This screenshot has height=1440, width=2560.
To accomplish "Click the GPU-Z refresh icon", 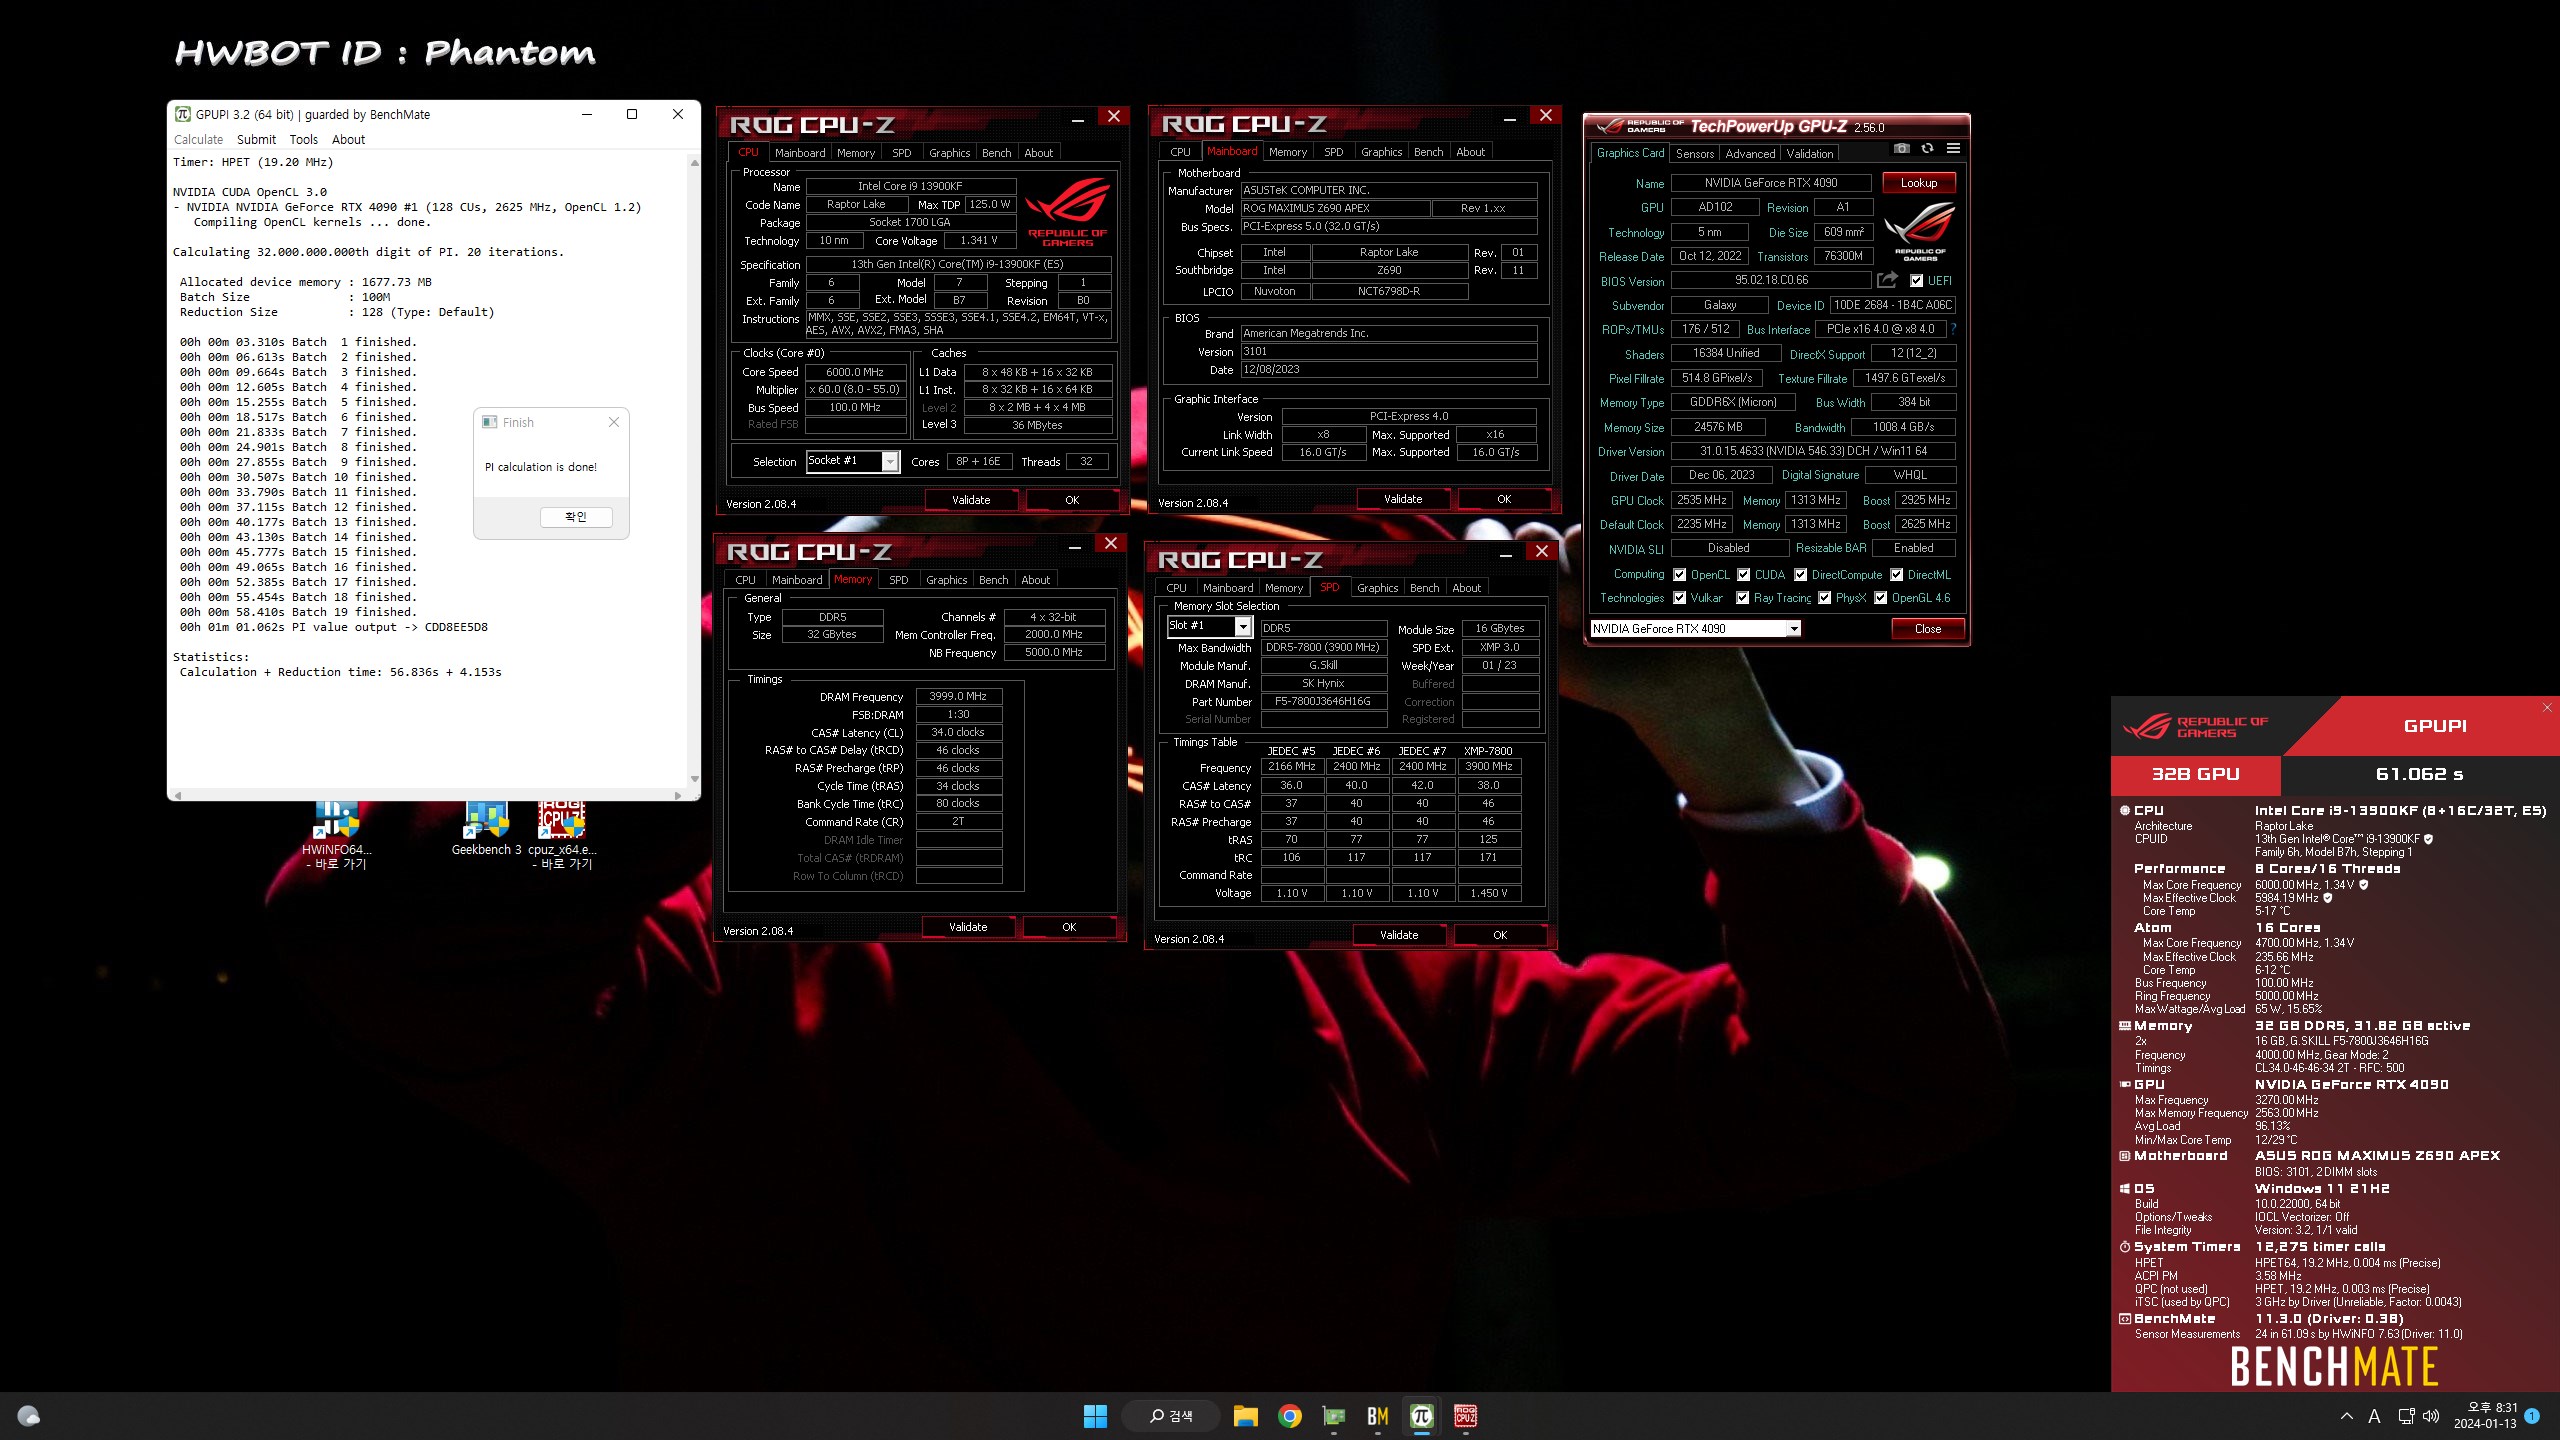I will pyautogui.click(x=1927, y=149).
